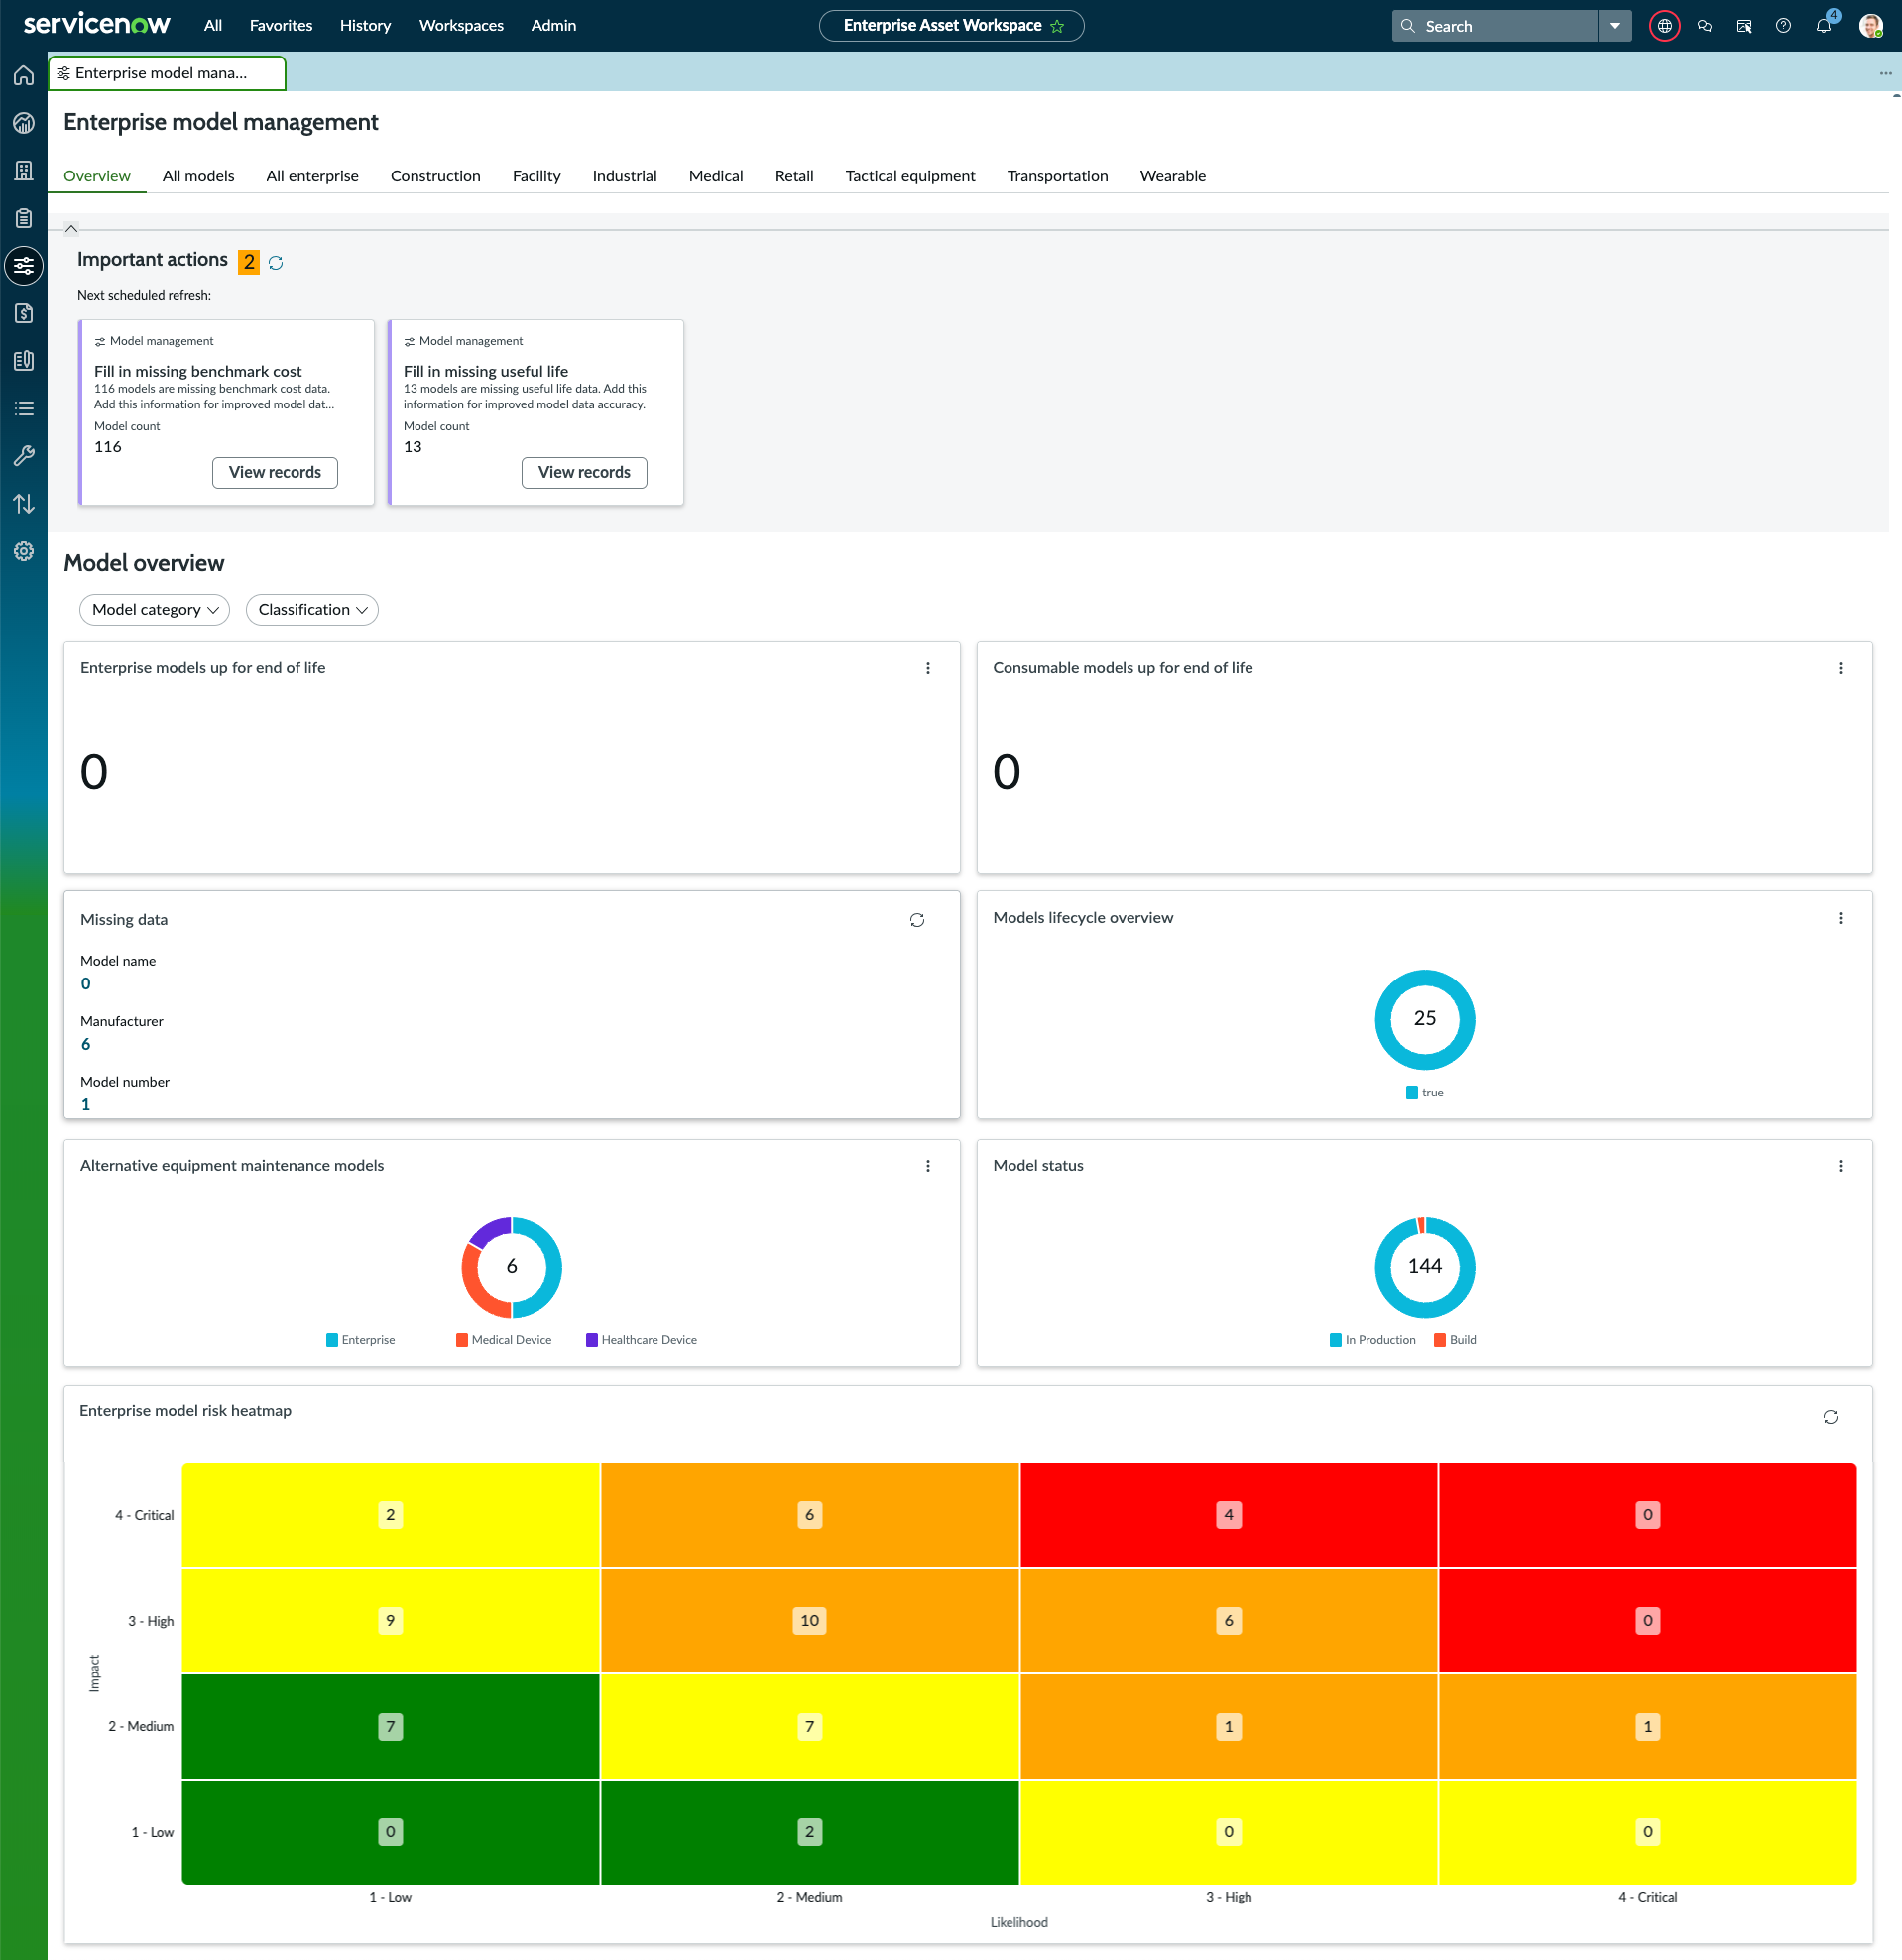Viewport: 1902px width, 1960px height.
Task: Expand the Model category filter dropdown
Action: click(x=154, y=610)
